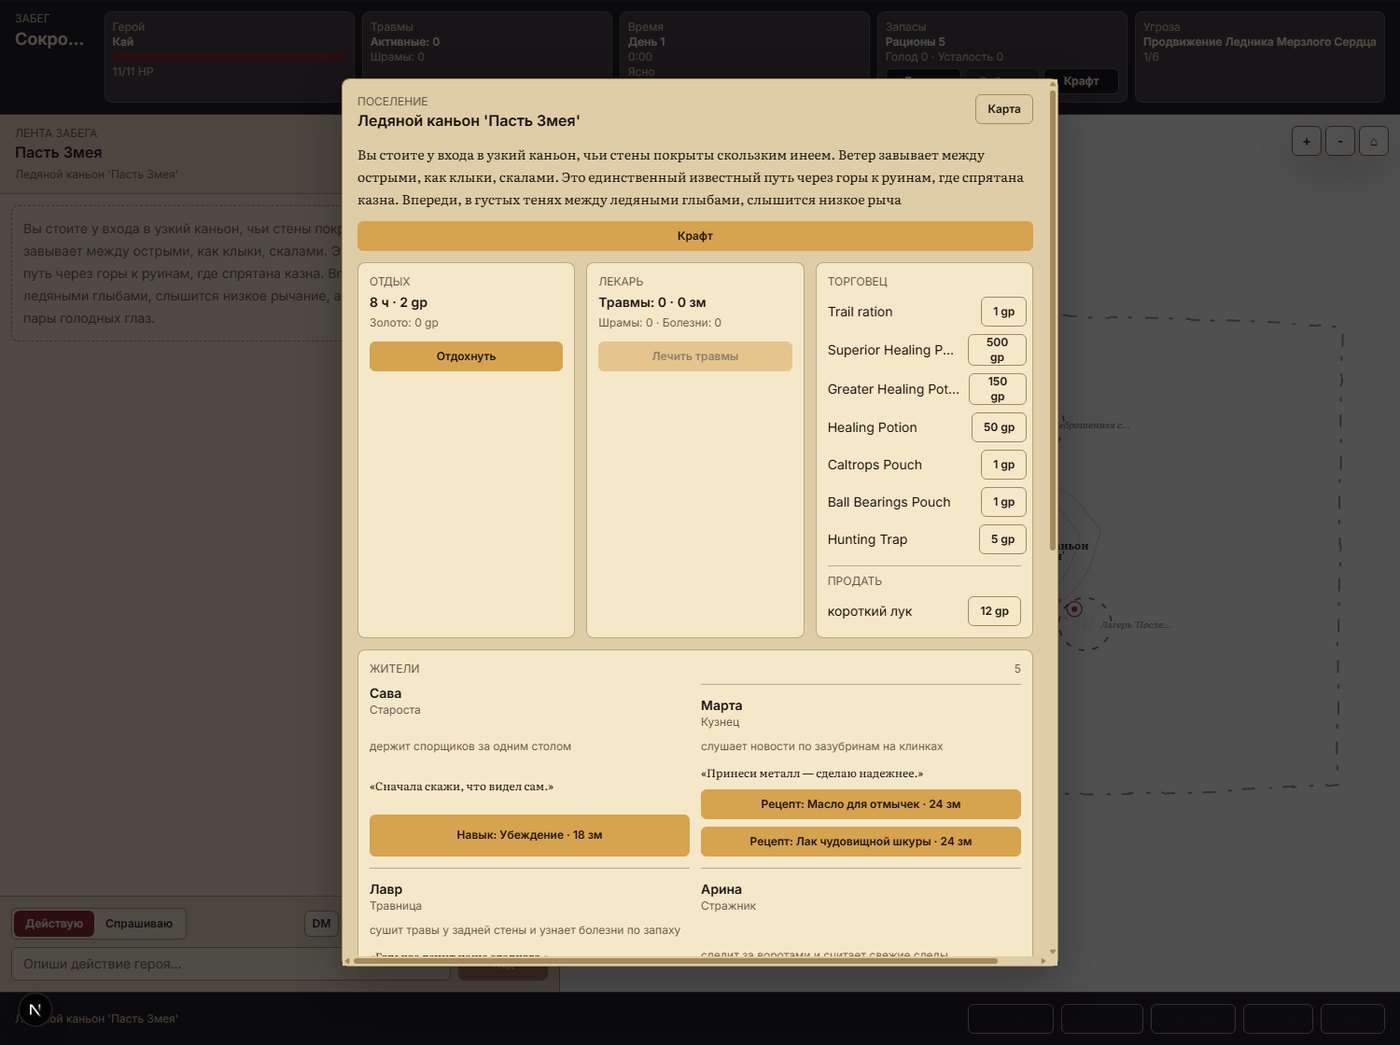Image resolution: width=1400 pixels, height=1045 pixels.
Task: Learn Навык: Убеждение from Сава
Action: (529, 835)
